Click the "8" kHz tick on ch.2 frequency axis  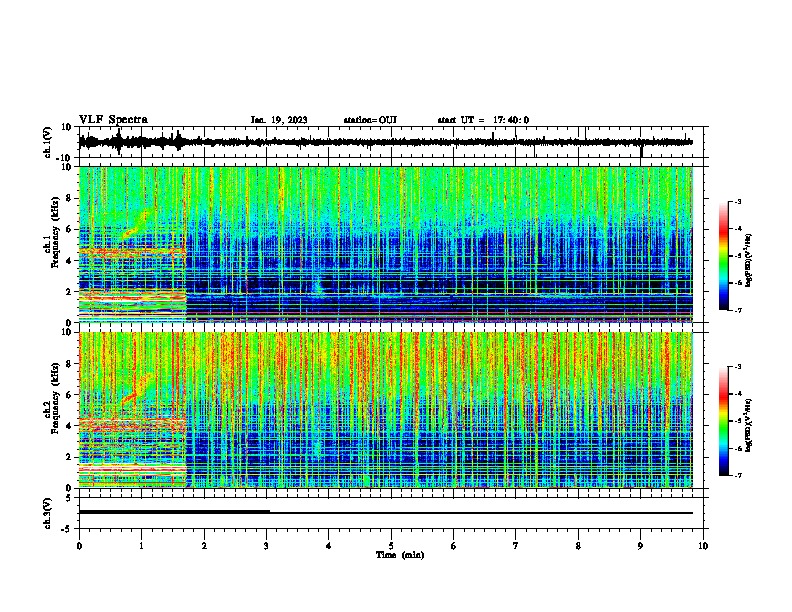click(70, 364)
